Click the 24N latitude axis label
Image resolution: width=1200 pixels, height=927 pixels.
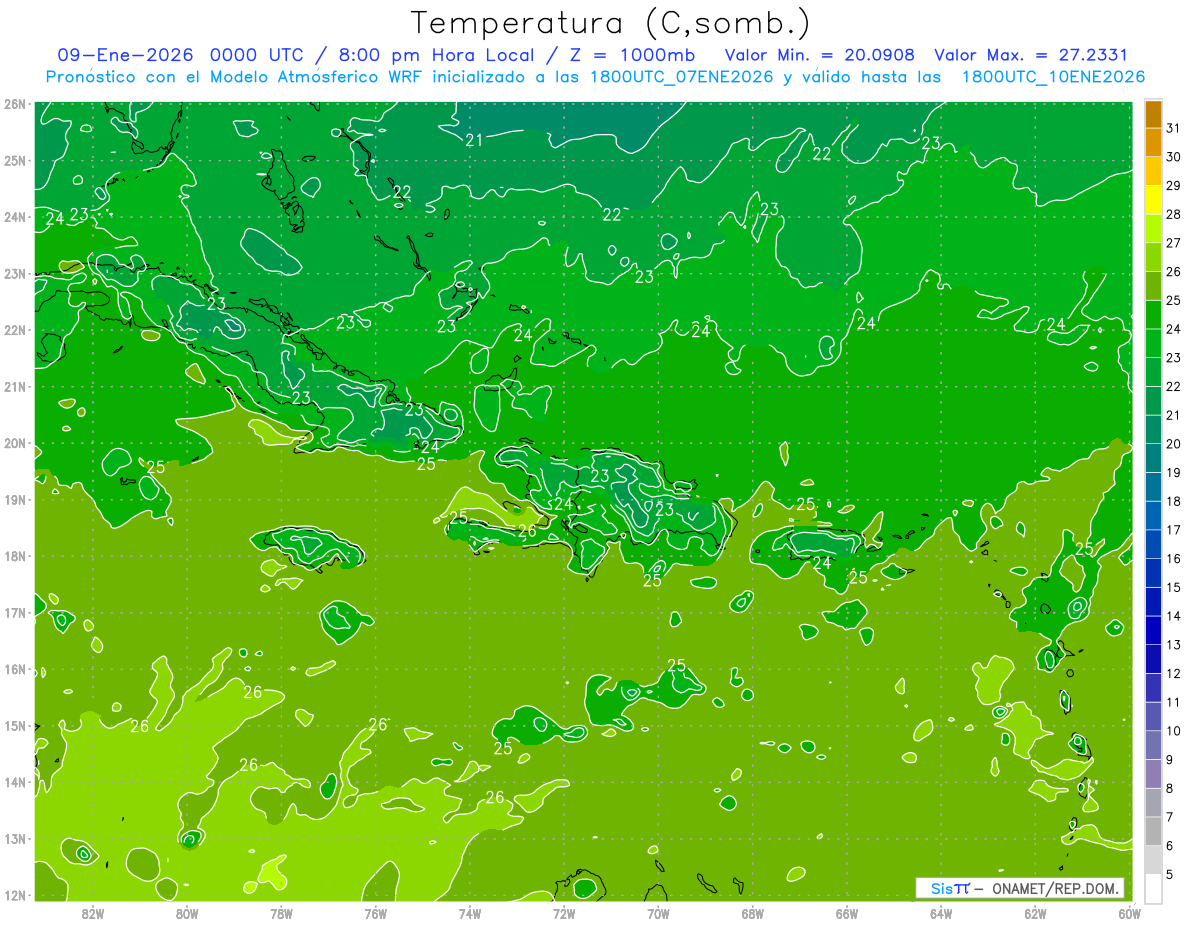coord(14,217)
